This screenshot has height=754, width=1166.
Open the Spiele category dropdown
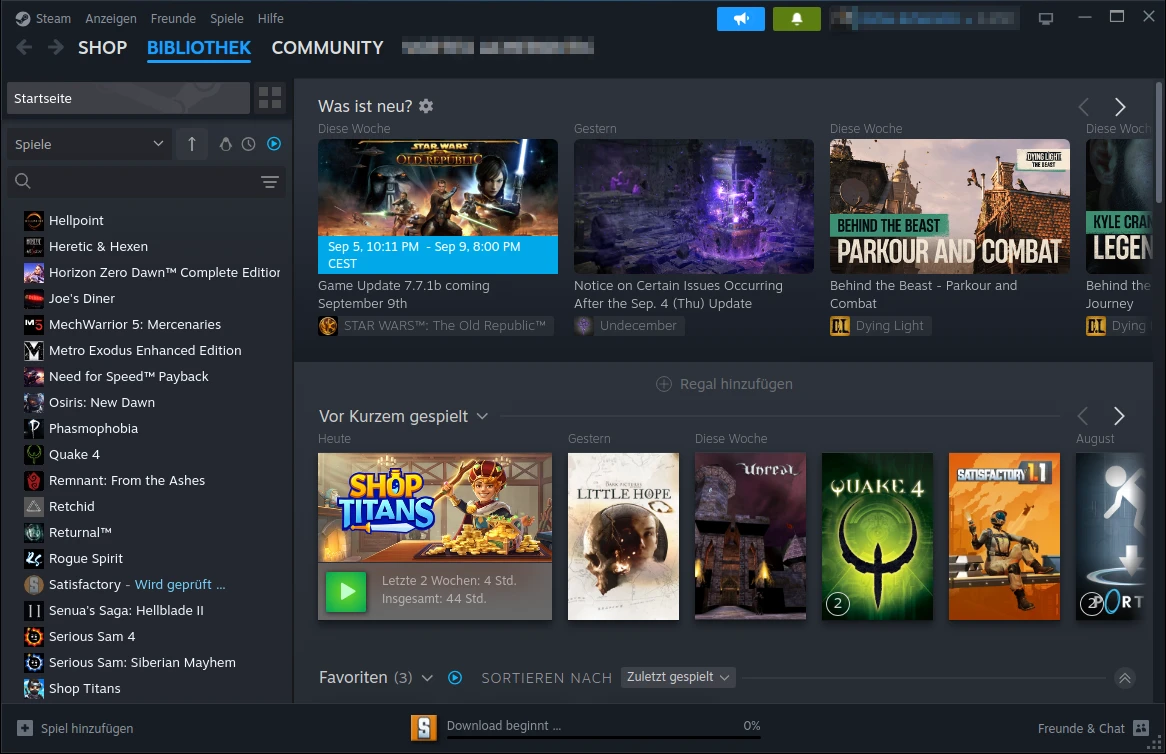[88, 143]
